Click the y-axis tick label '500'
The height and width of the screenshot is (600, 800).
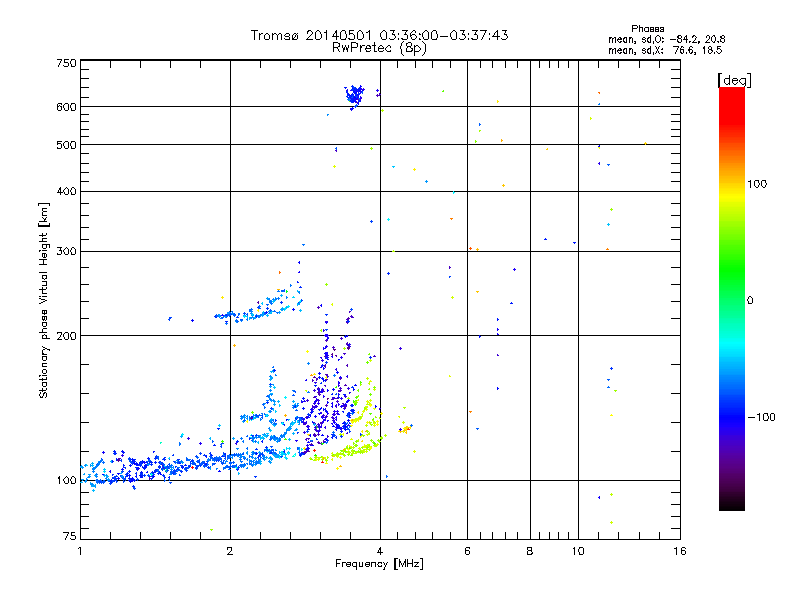66,145
